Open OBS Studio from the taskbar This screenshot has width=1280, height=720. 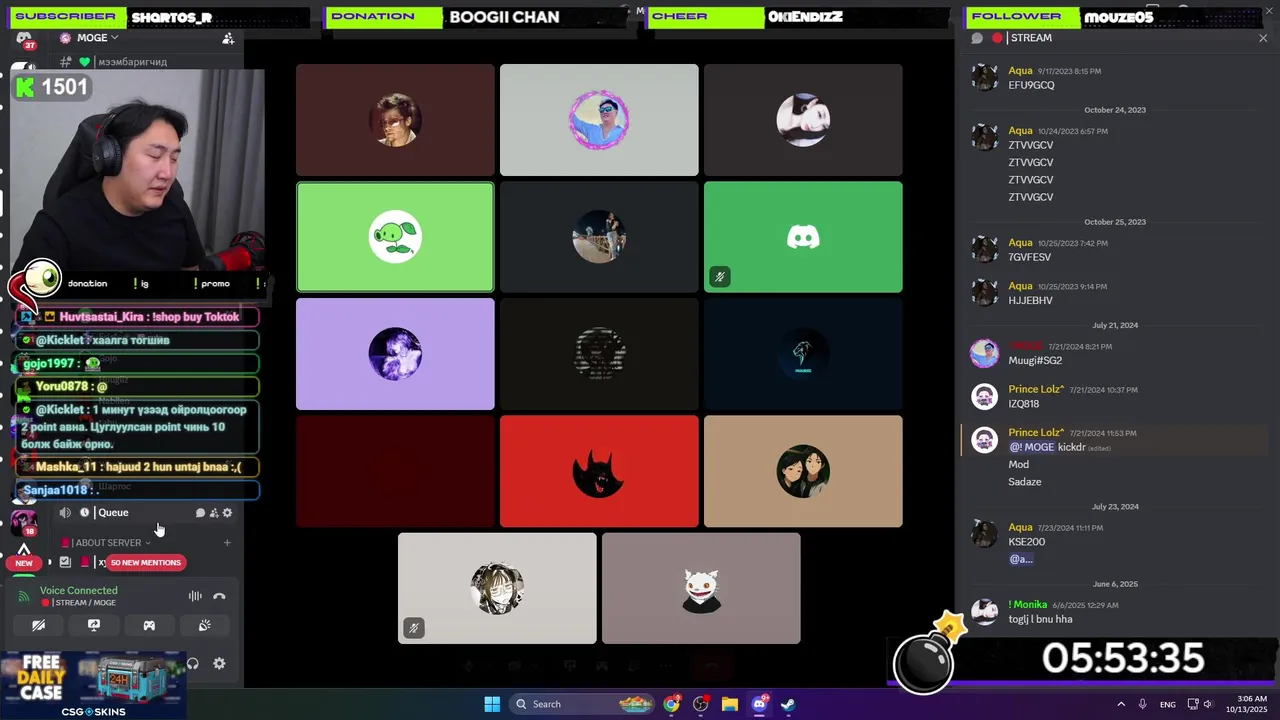tap(701, 704)
